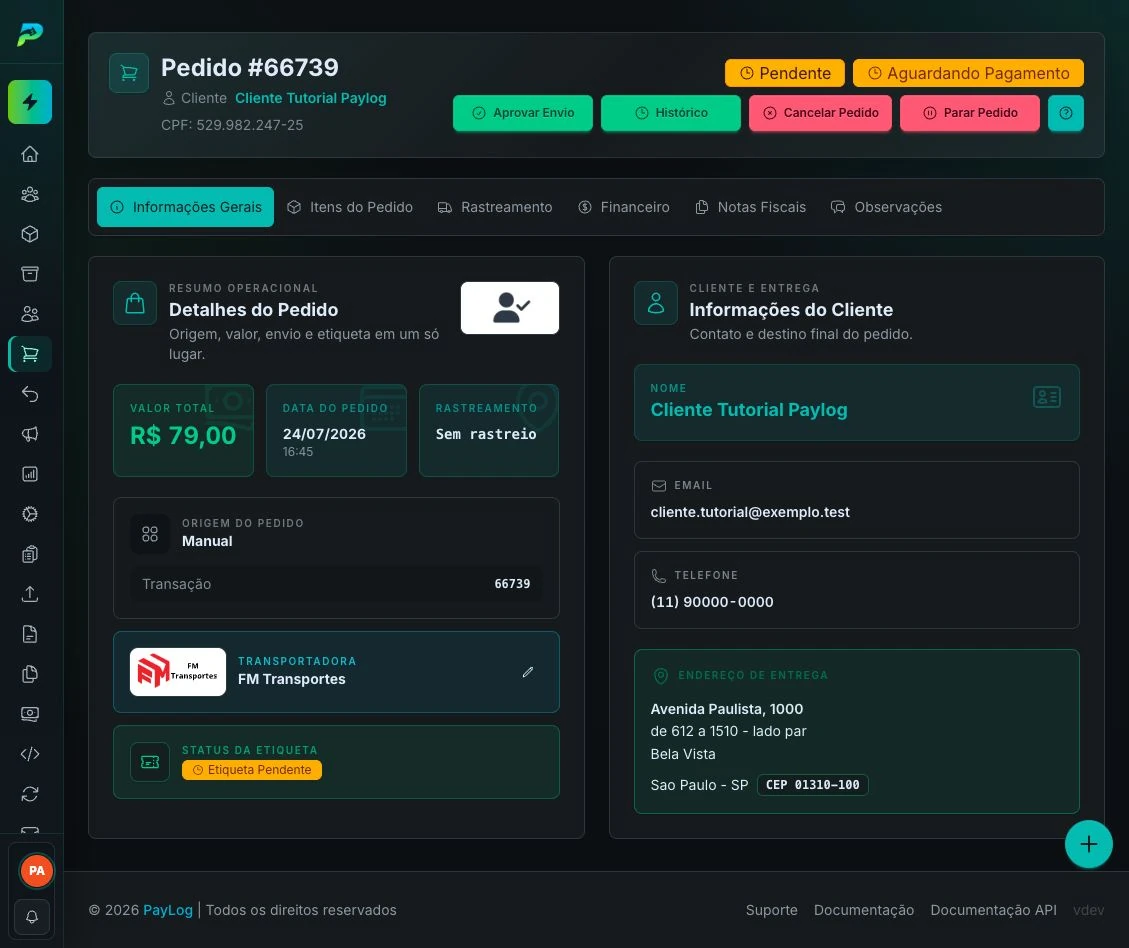Open the group of people icon below home

pos(30,194)
